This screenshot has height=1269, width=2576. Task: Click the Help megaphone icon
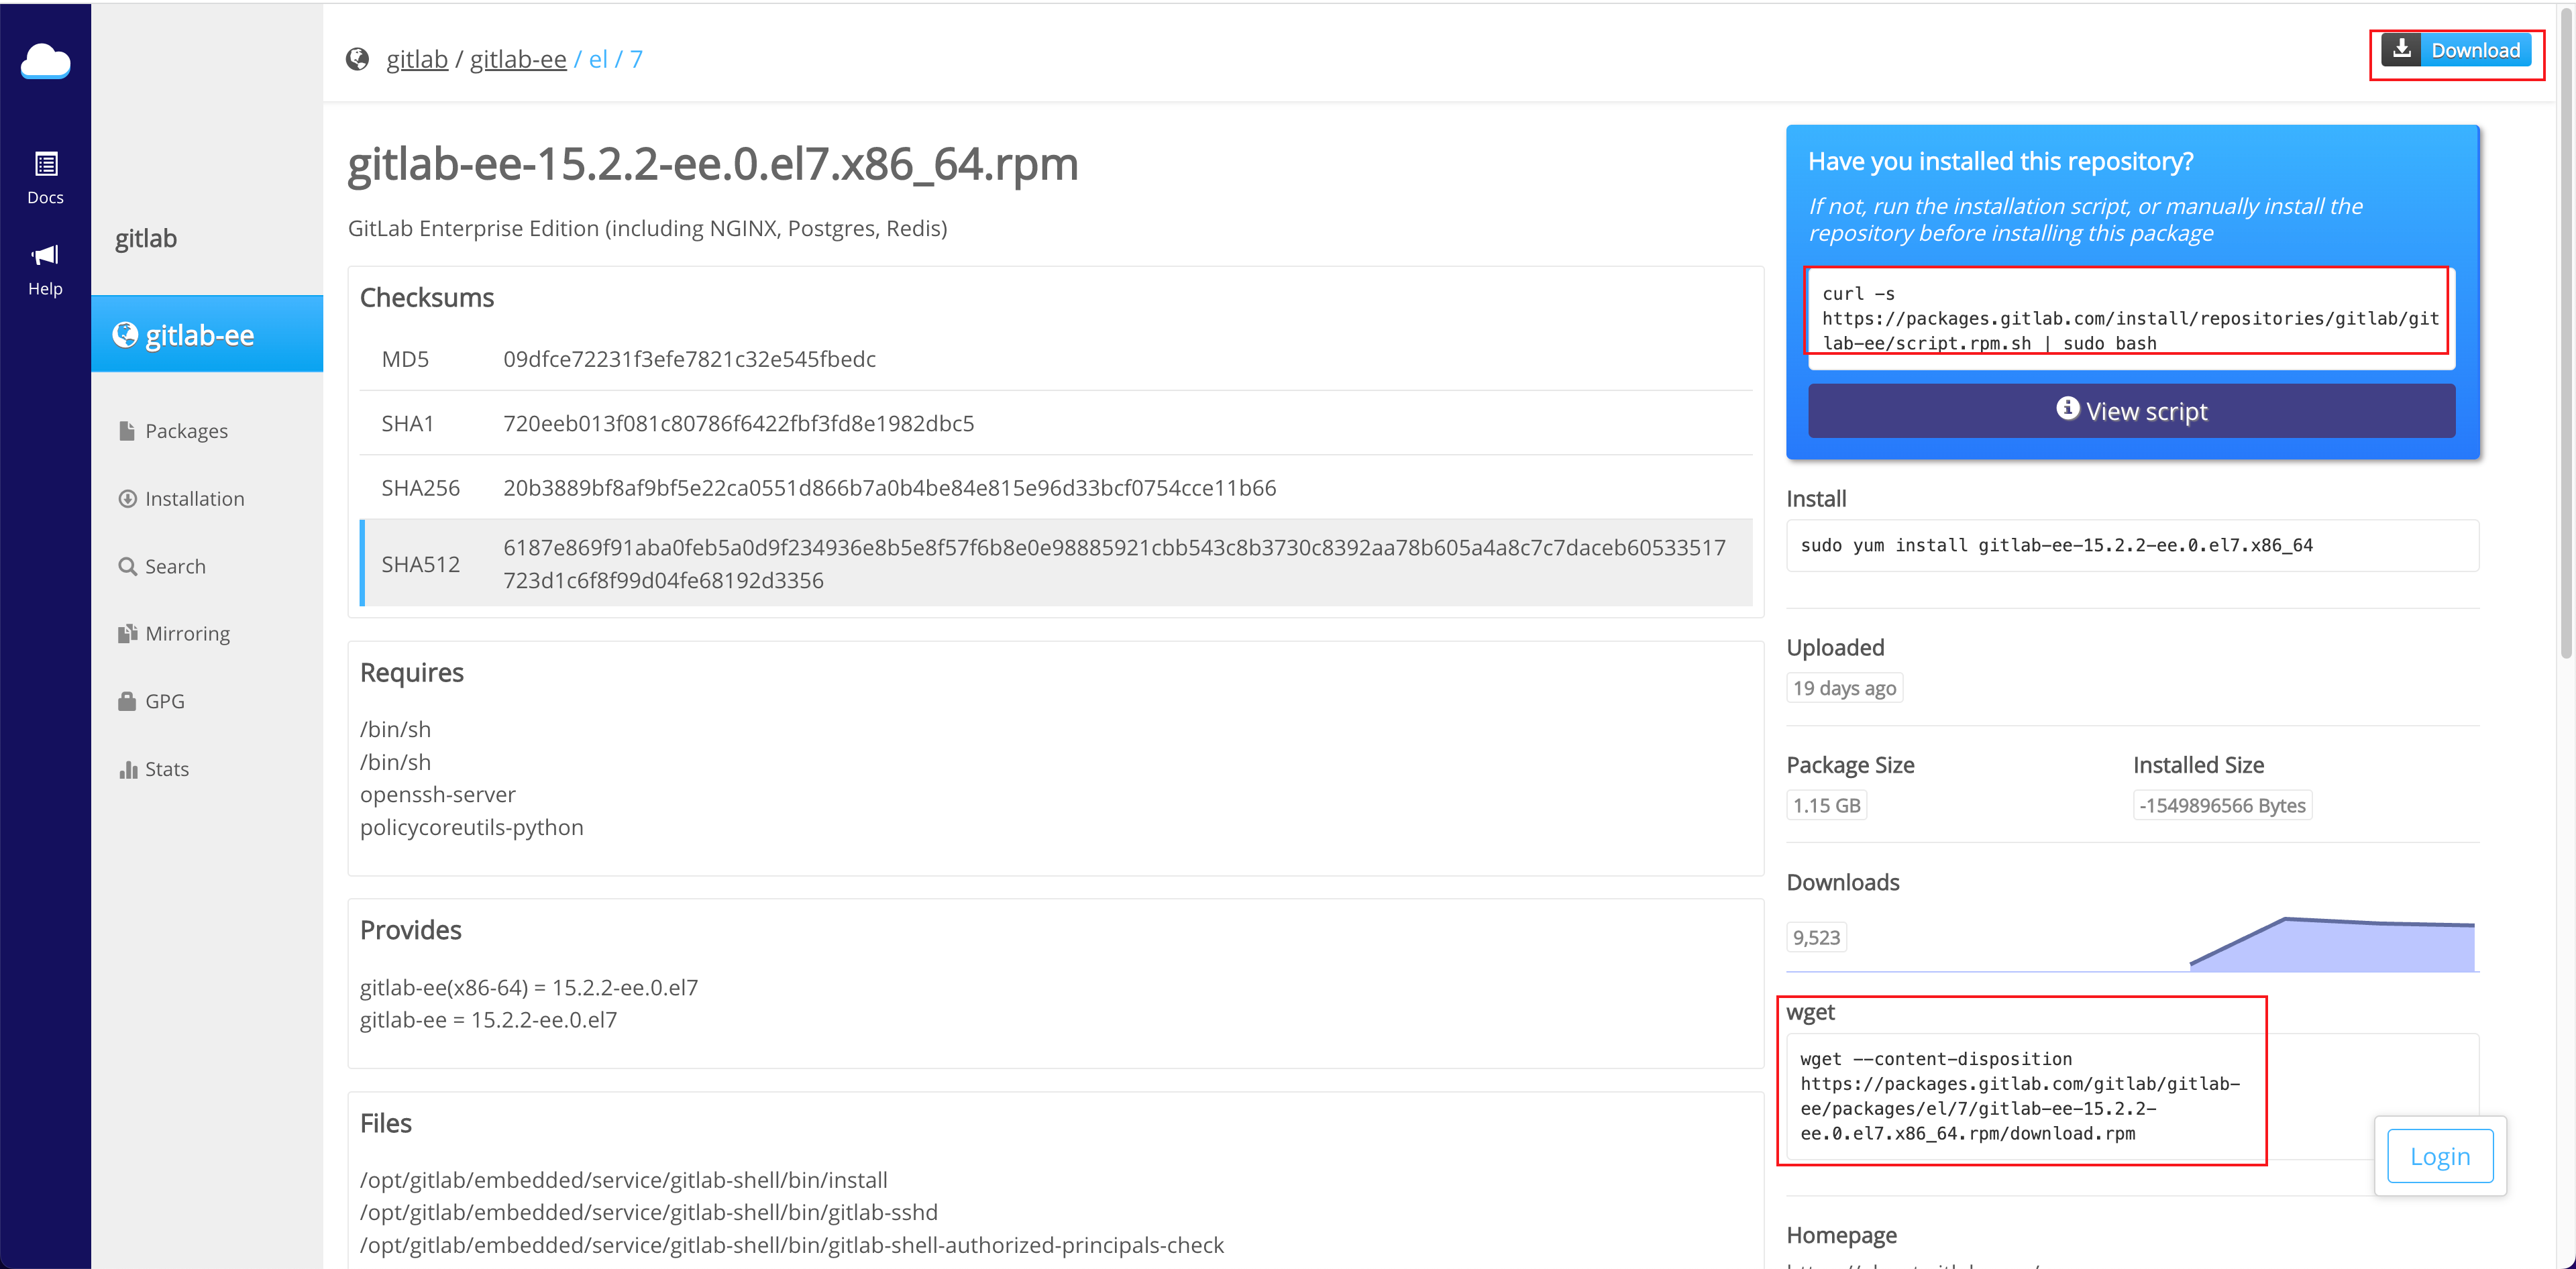[45, 255]
